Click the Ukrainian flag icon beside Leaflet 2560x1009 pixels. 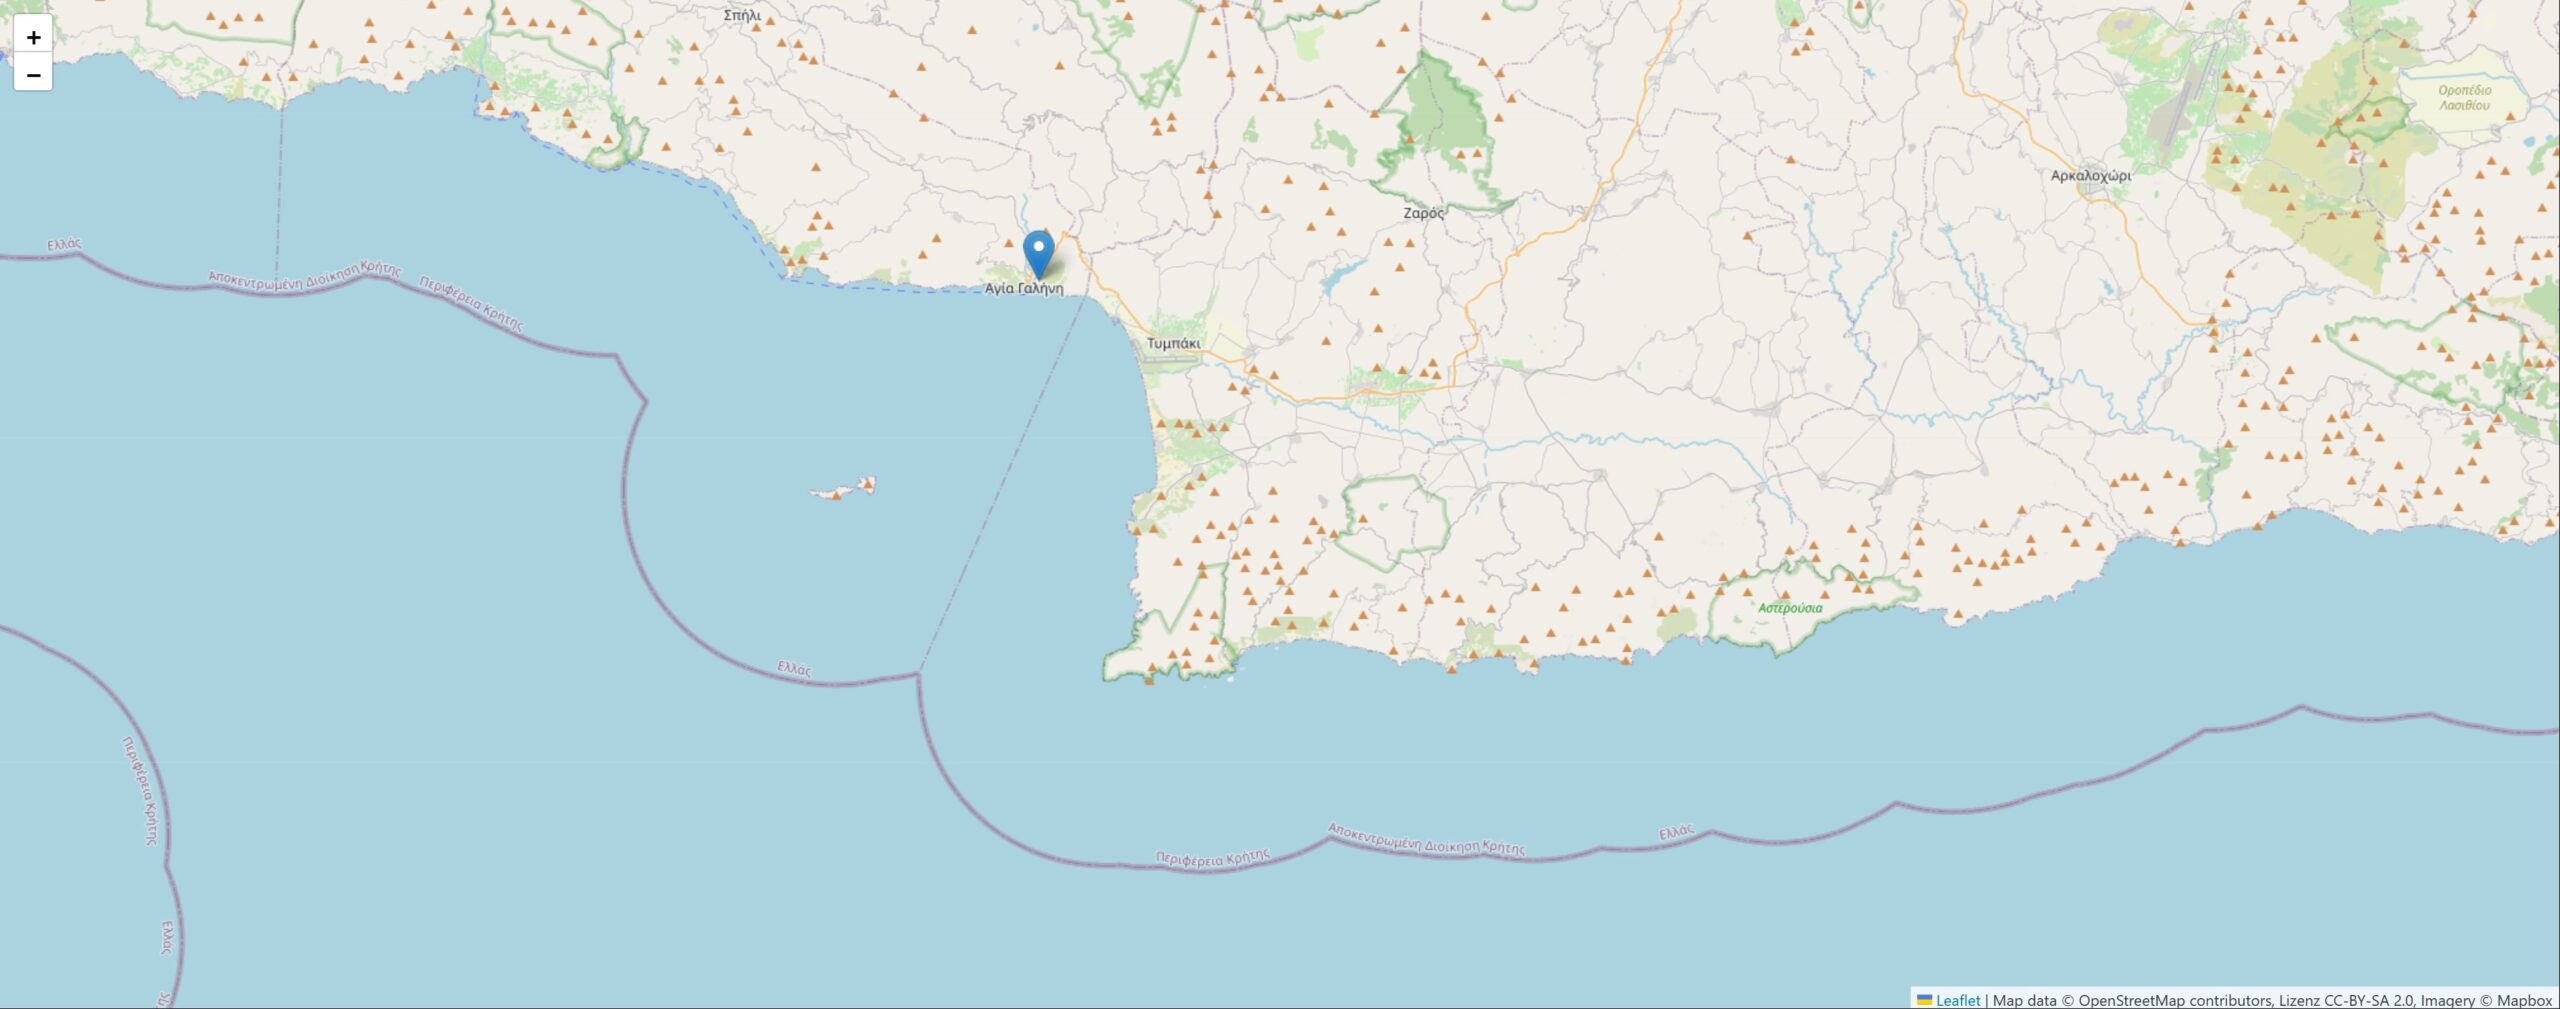point(1924,999)
